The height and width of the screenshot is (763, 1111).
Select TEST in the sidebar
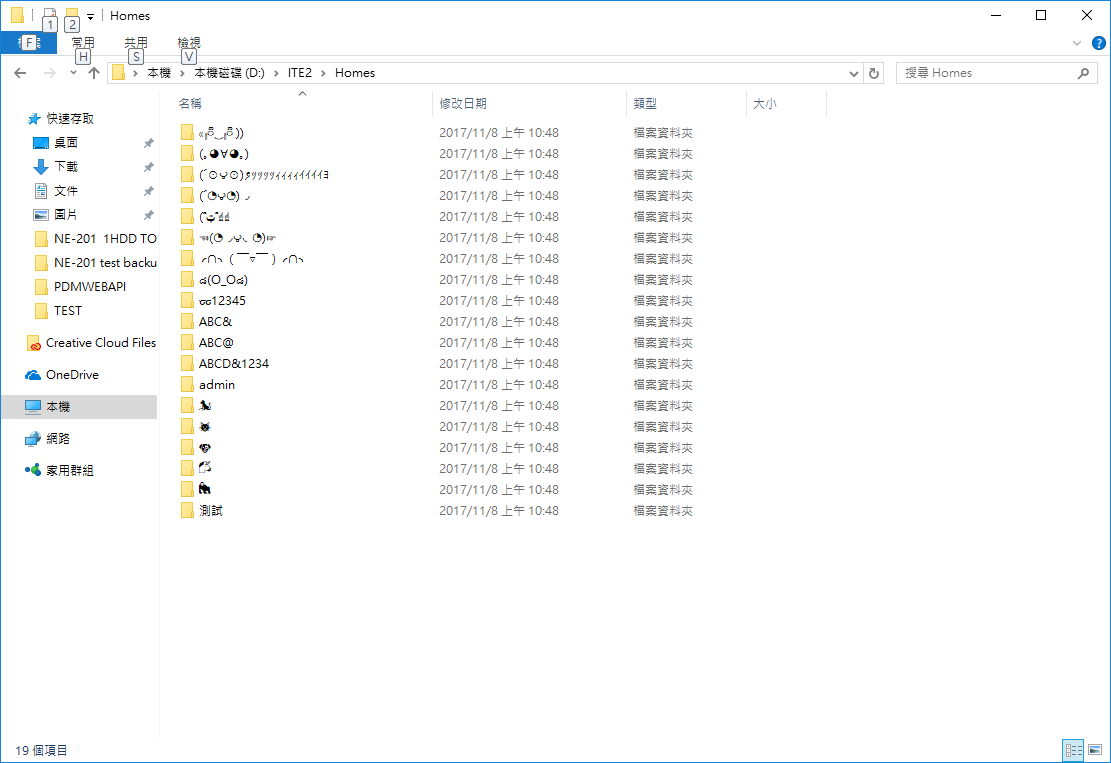pos(68,311)
